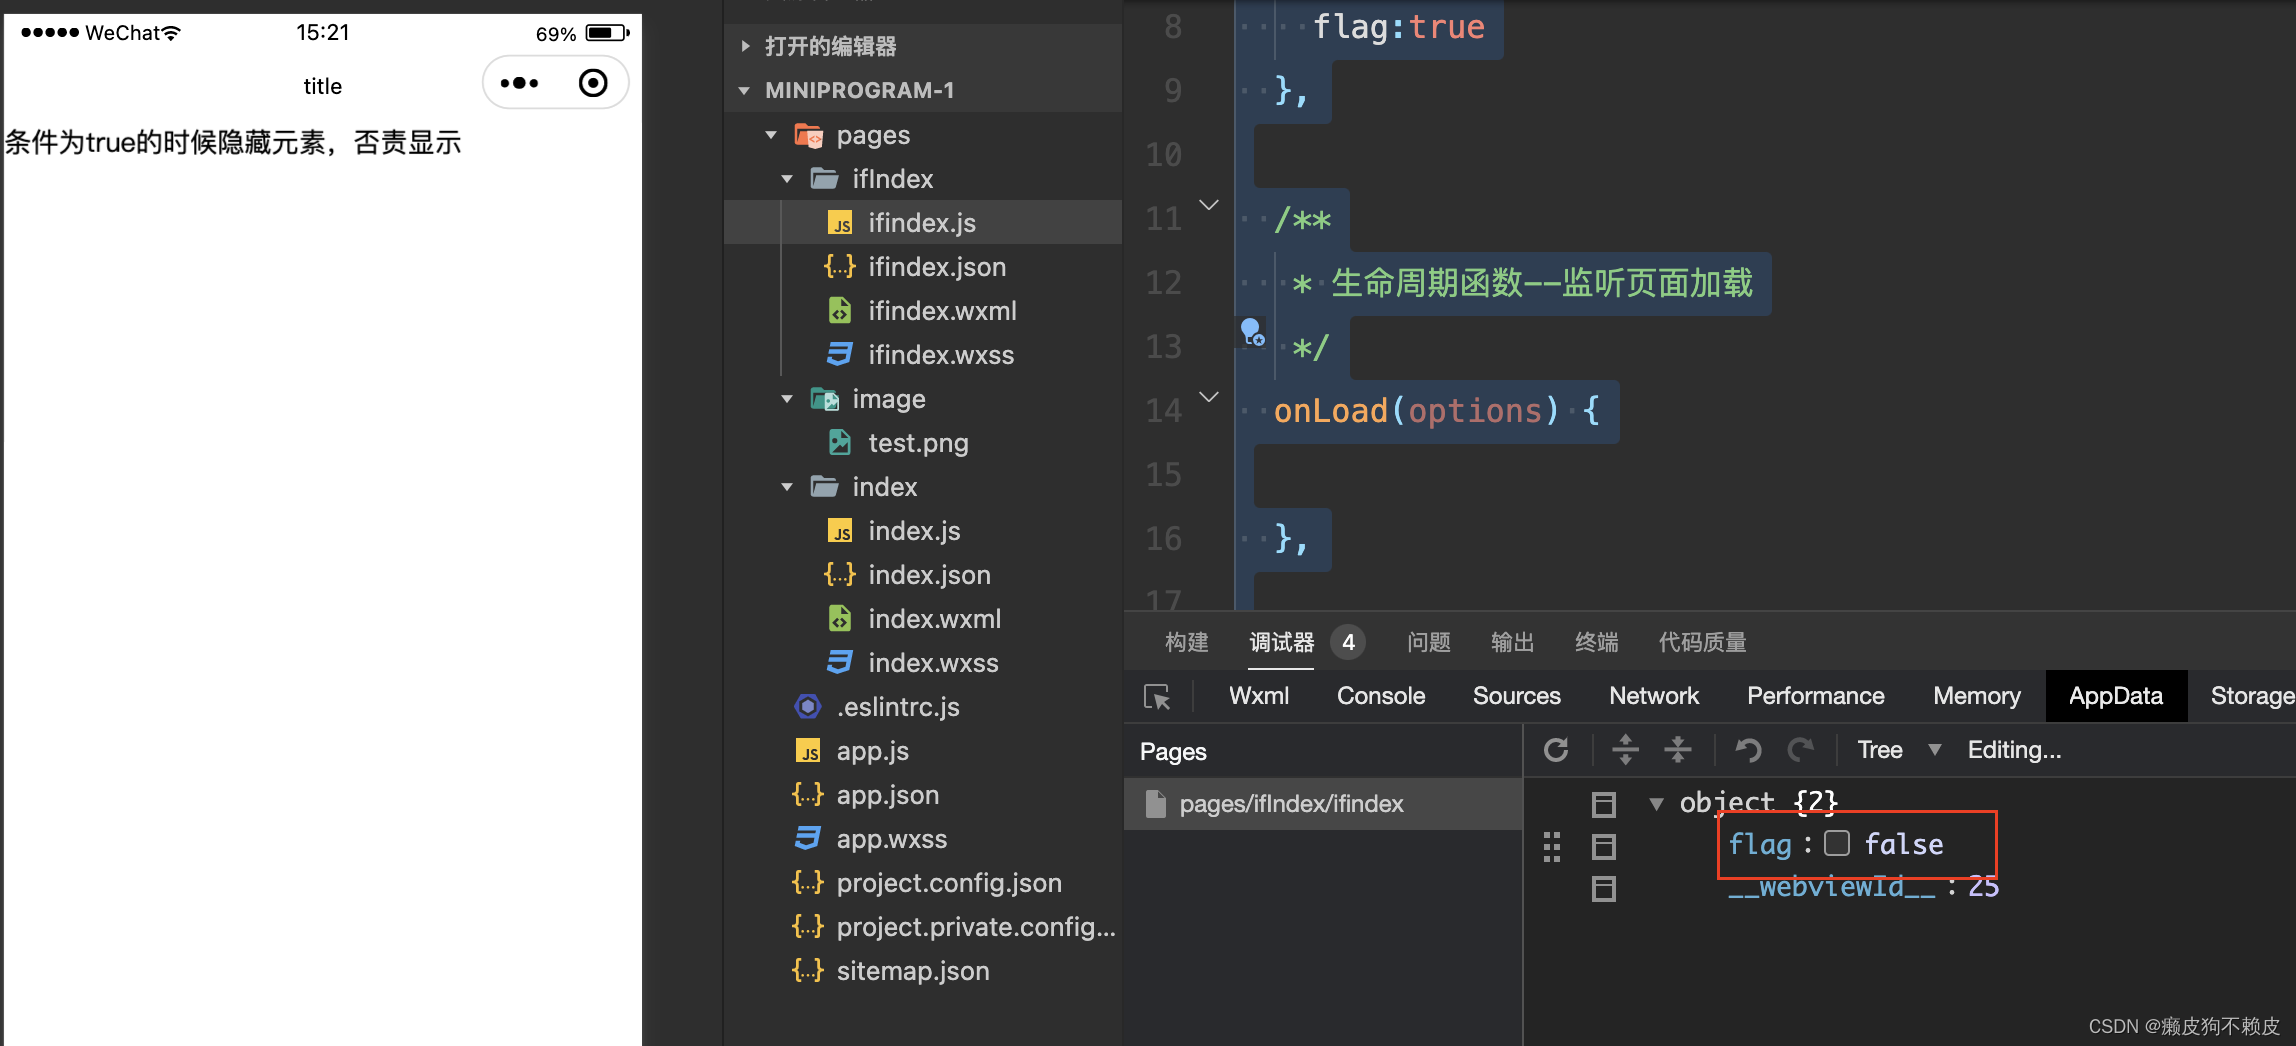
Task: Toggle the flag checkbox to true
Action: pos(1837,843)
